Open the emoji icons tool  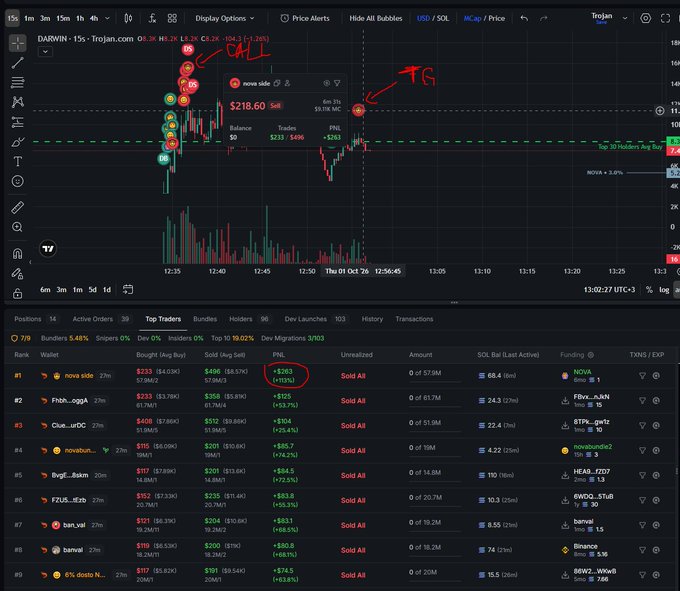pos(18,181)
